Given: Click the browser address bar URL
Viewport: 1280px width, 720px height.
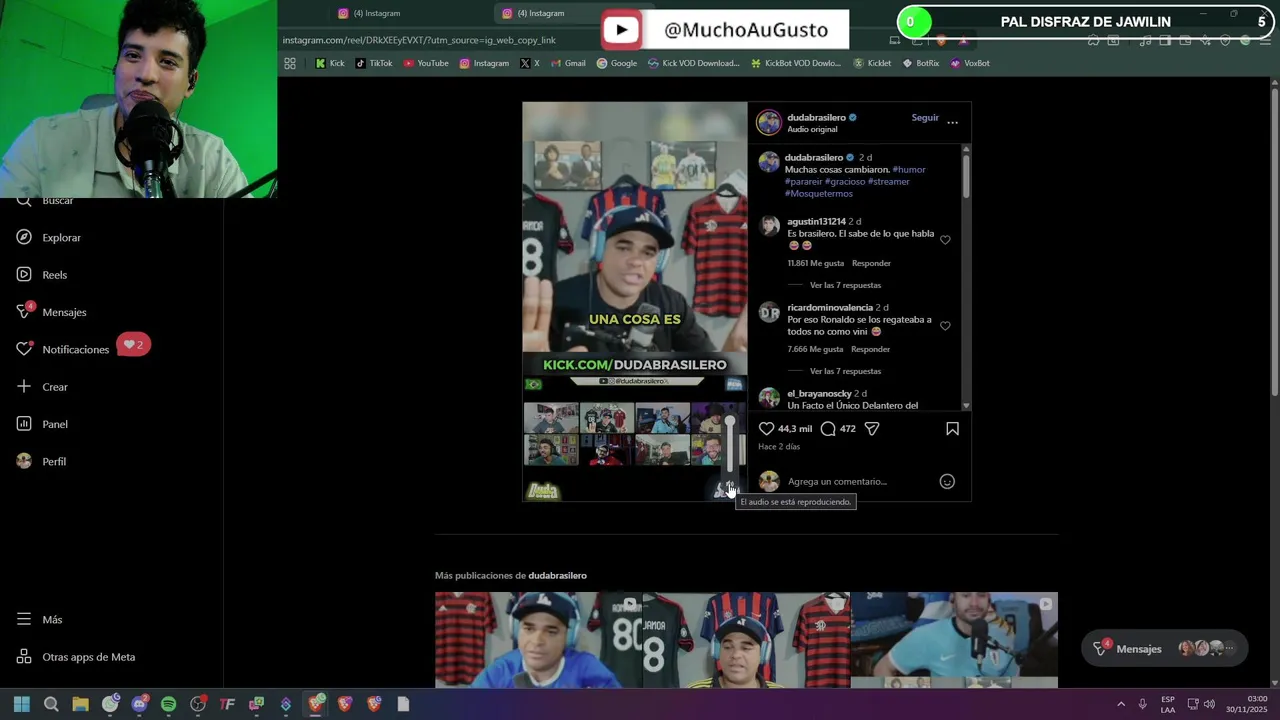Looking at the screenshot, I should click(x=419, y=40).
